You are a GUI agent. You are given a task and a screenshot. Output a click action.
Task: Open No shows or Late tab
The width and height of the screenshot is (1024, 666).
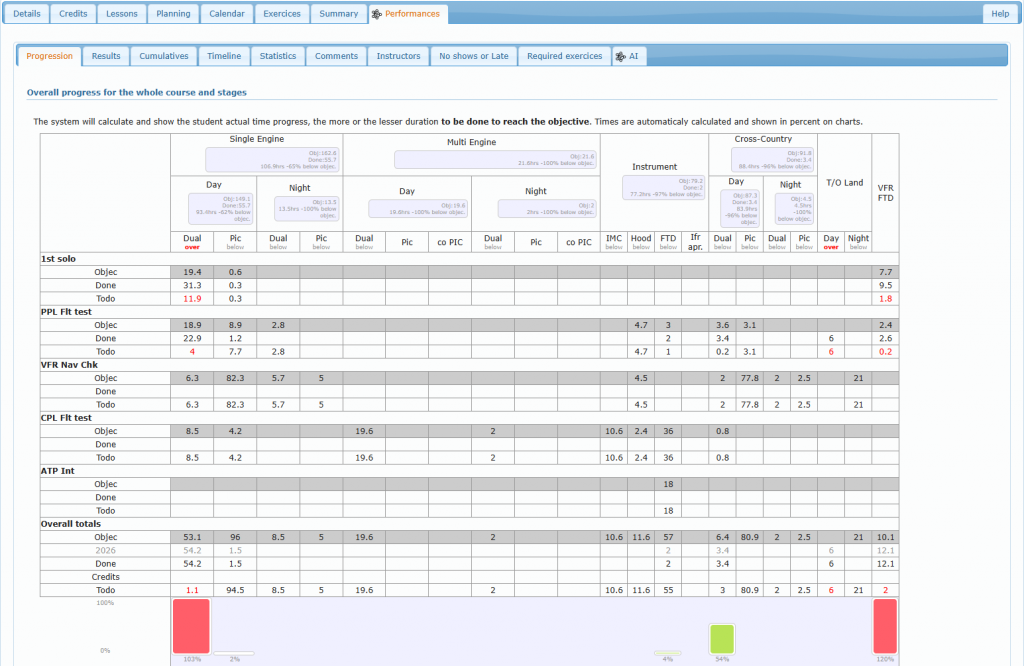[x=473, y=56]
